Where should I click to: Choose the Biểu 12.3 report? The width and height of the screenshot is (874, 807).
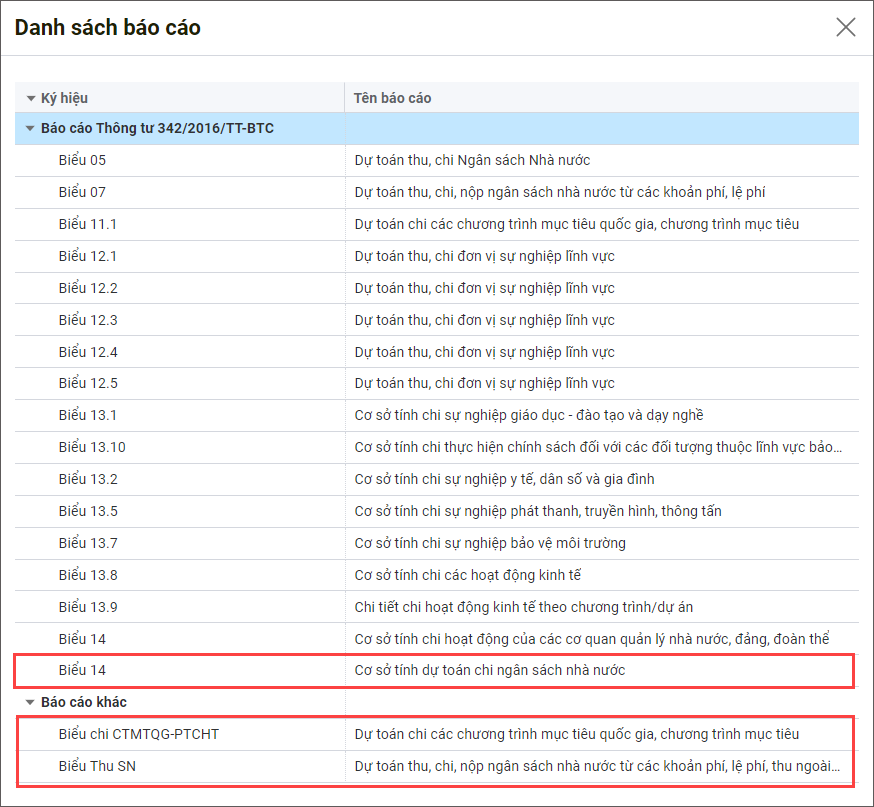pyautogui.click(x=88, y=320)
